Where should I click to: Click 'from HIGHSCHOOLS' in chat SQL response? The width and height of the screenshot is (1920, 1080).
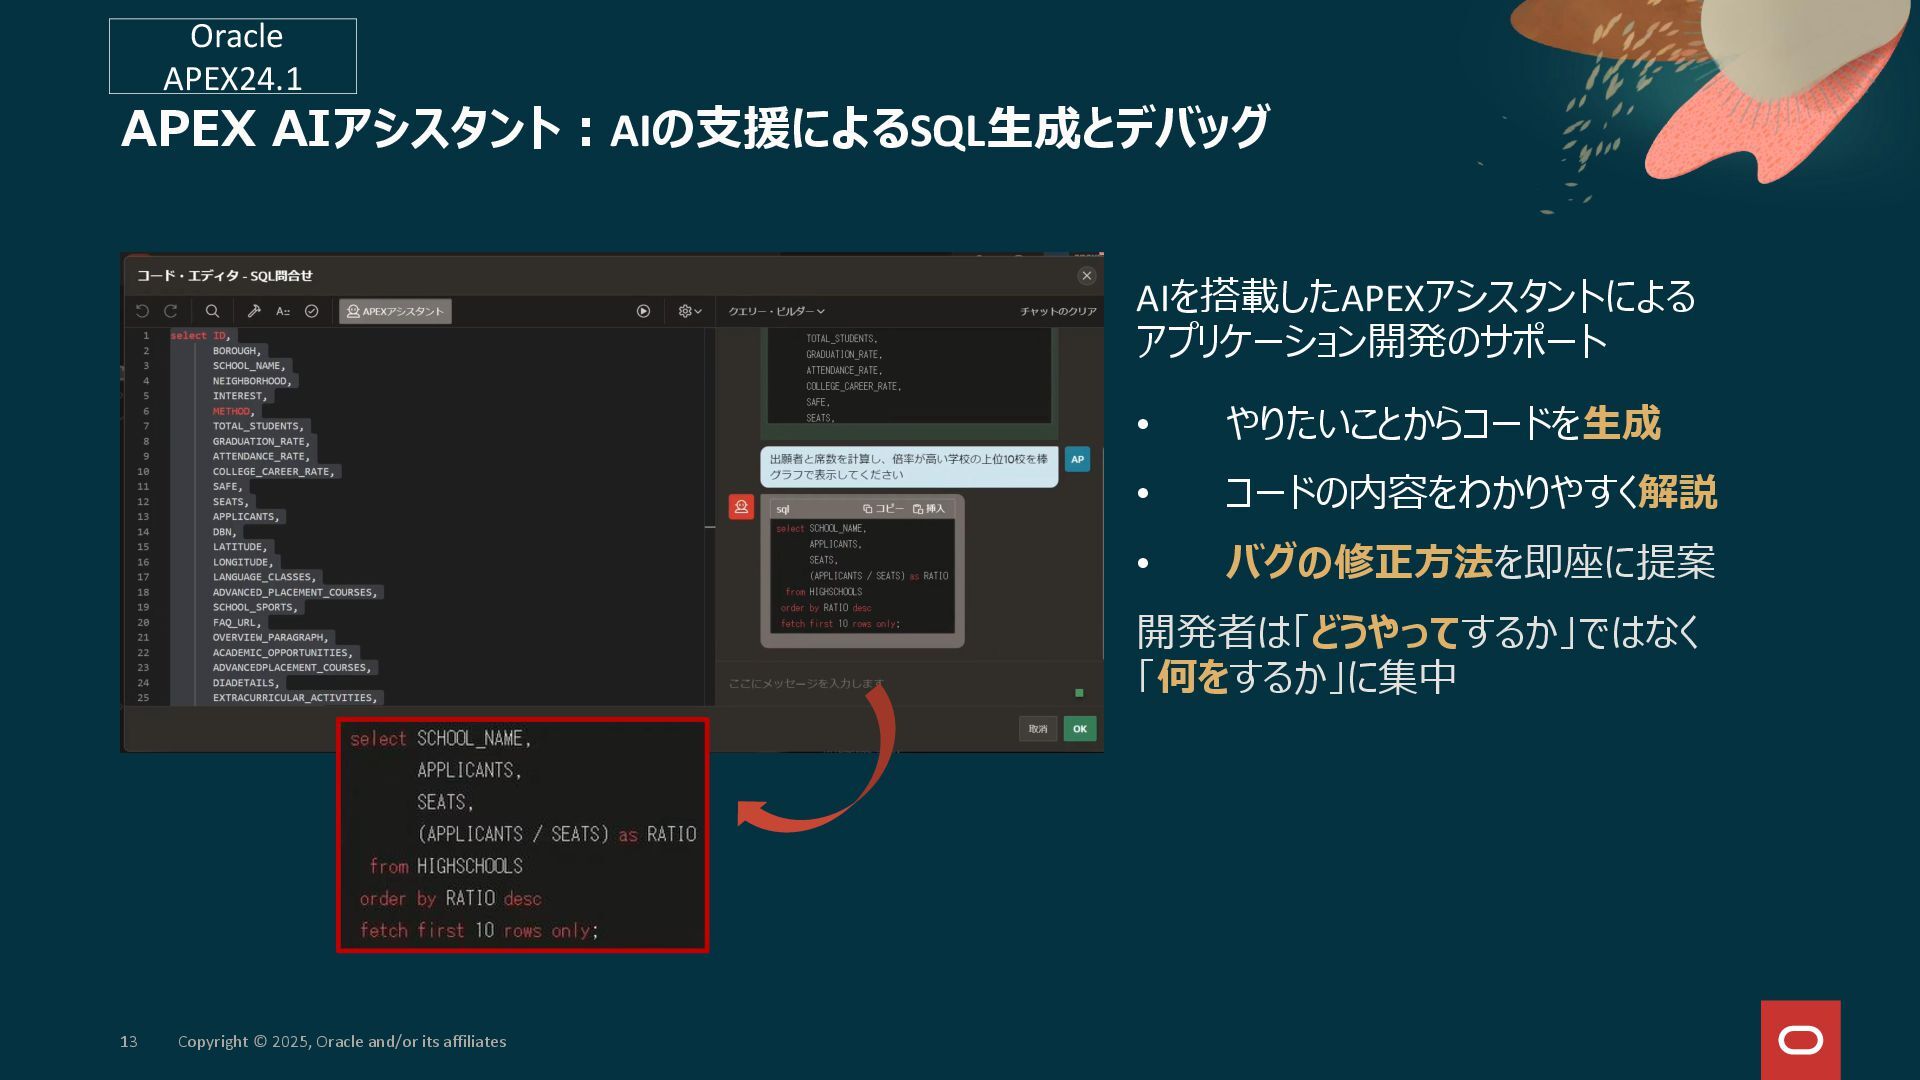pyautogui.click(x=823, y=592)
